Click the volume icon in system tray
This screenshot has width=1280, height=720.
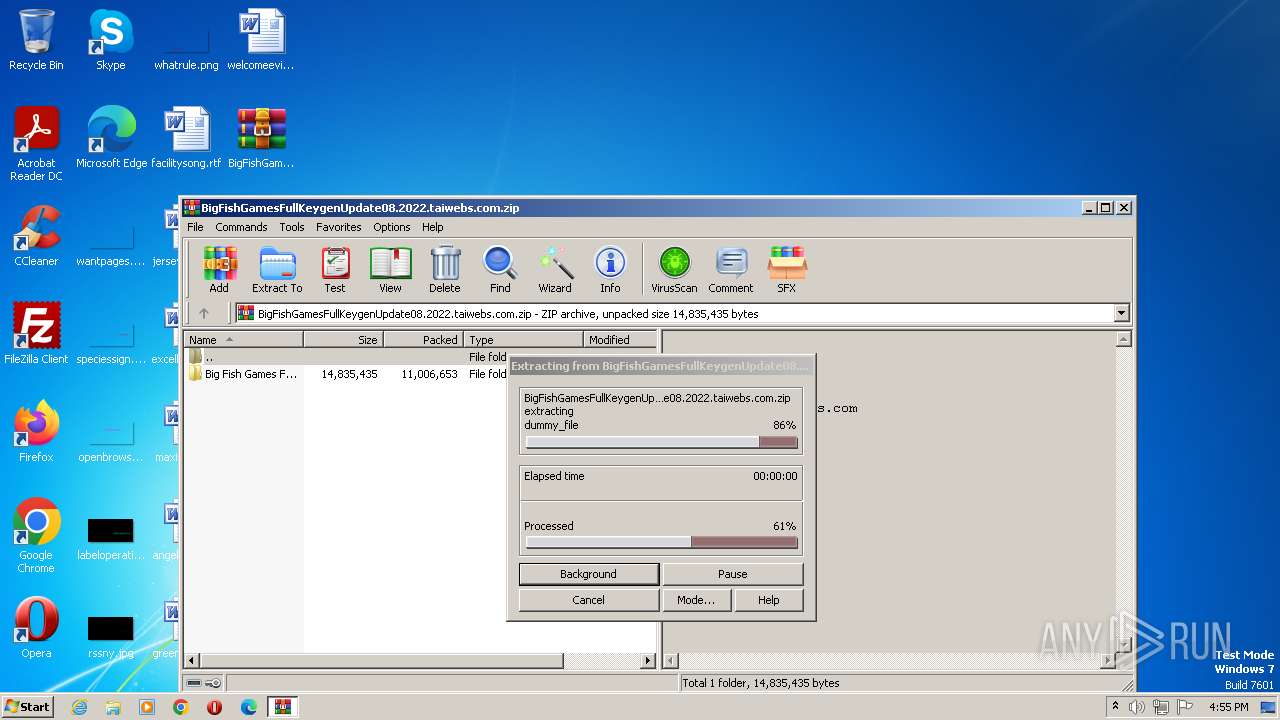(x=1136, y=707)
